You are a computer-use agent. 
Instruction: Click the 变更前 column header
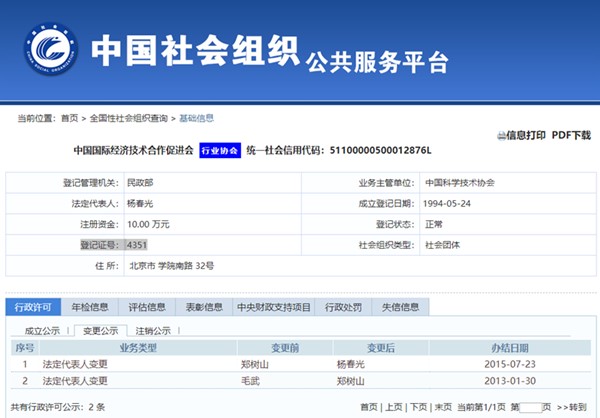(285, 348)
